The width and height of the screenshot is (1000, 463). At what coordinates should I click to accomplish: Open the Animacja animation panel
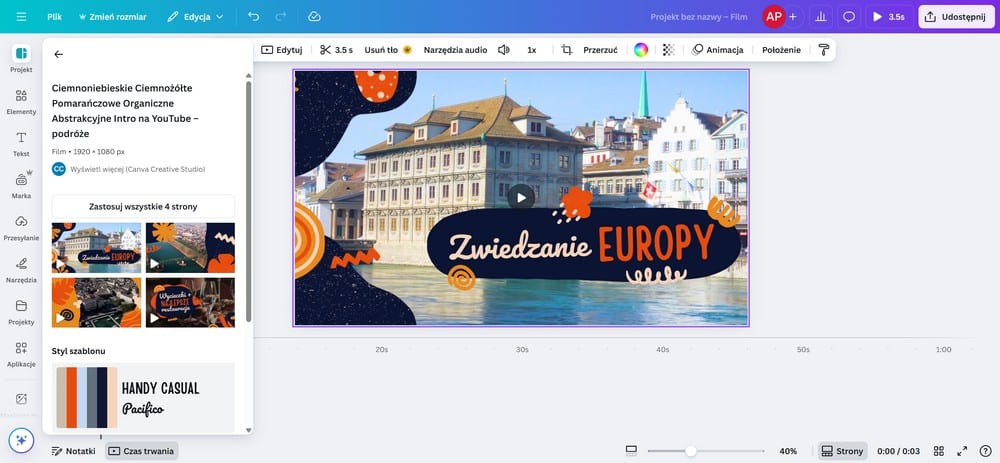pyautogui.click(x=718, y=50)
